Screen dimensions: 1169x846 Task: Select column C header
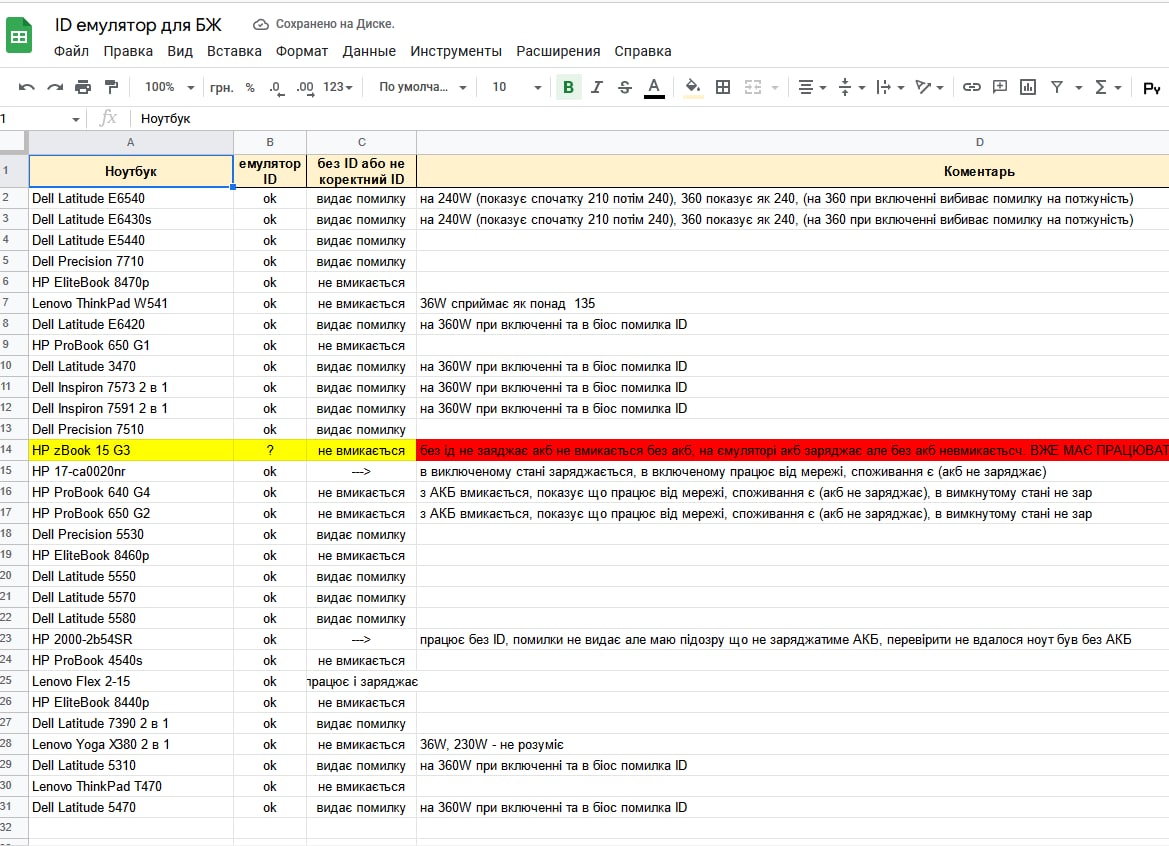pyautogui.click(x=362, y=142)
